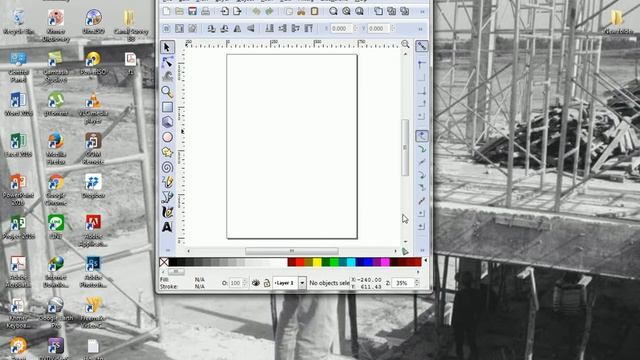Select the Selector arrow tool

[167, 47]
